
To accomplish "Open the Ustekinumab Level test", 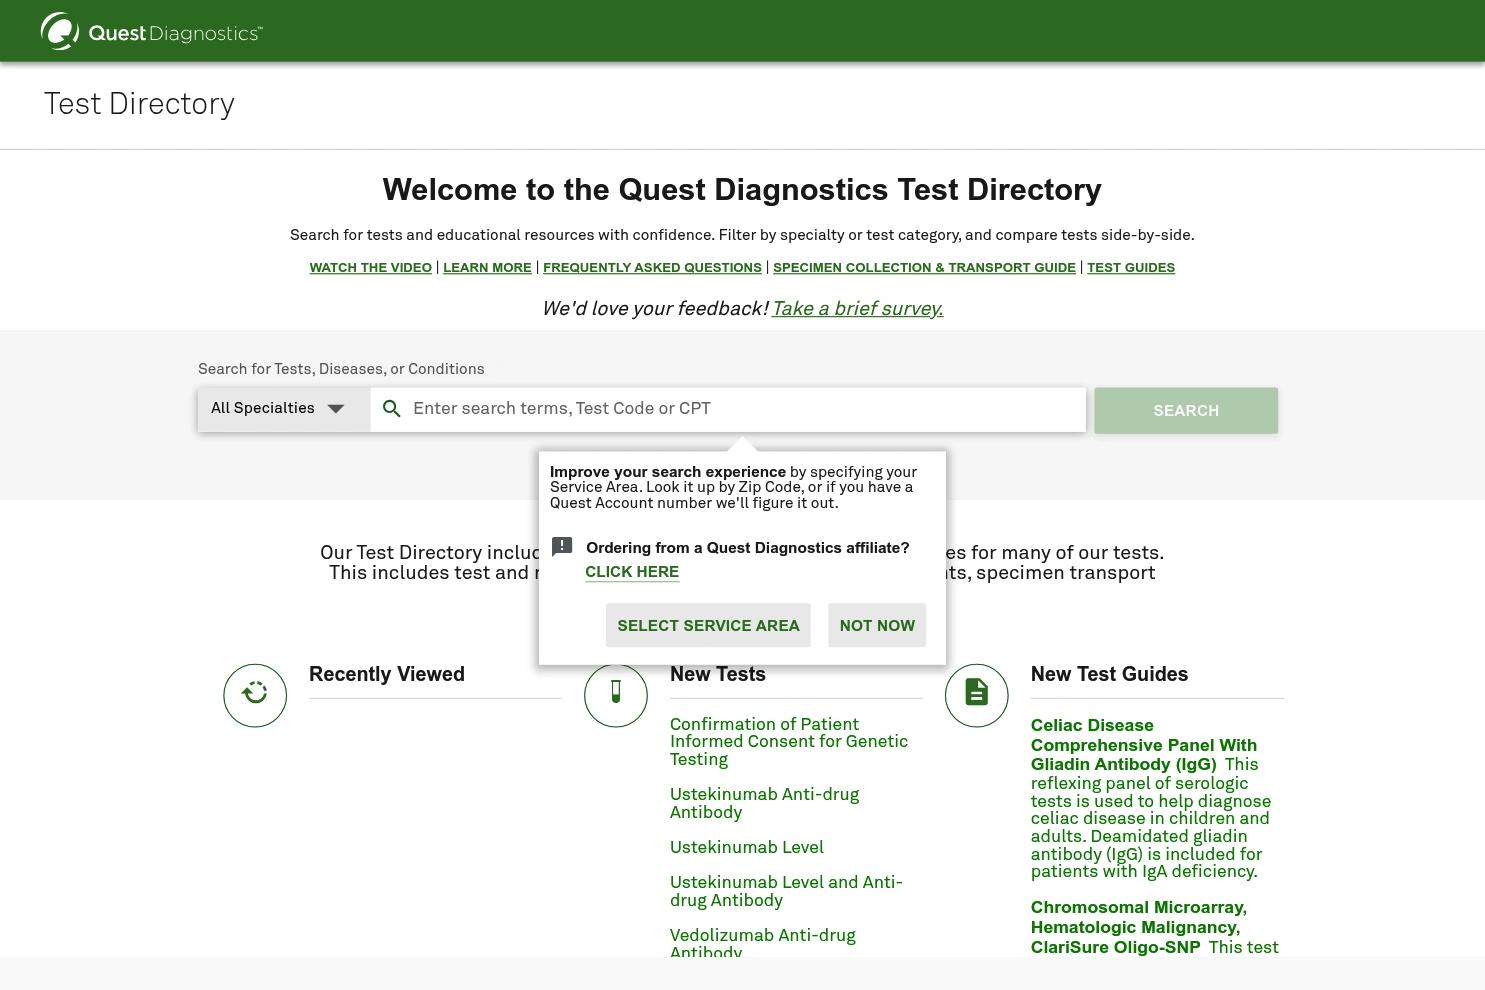I will [x=747, y=847].
